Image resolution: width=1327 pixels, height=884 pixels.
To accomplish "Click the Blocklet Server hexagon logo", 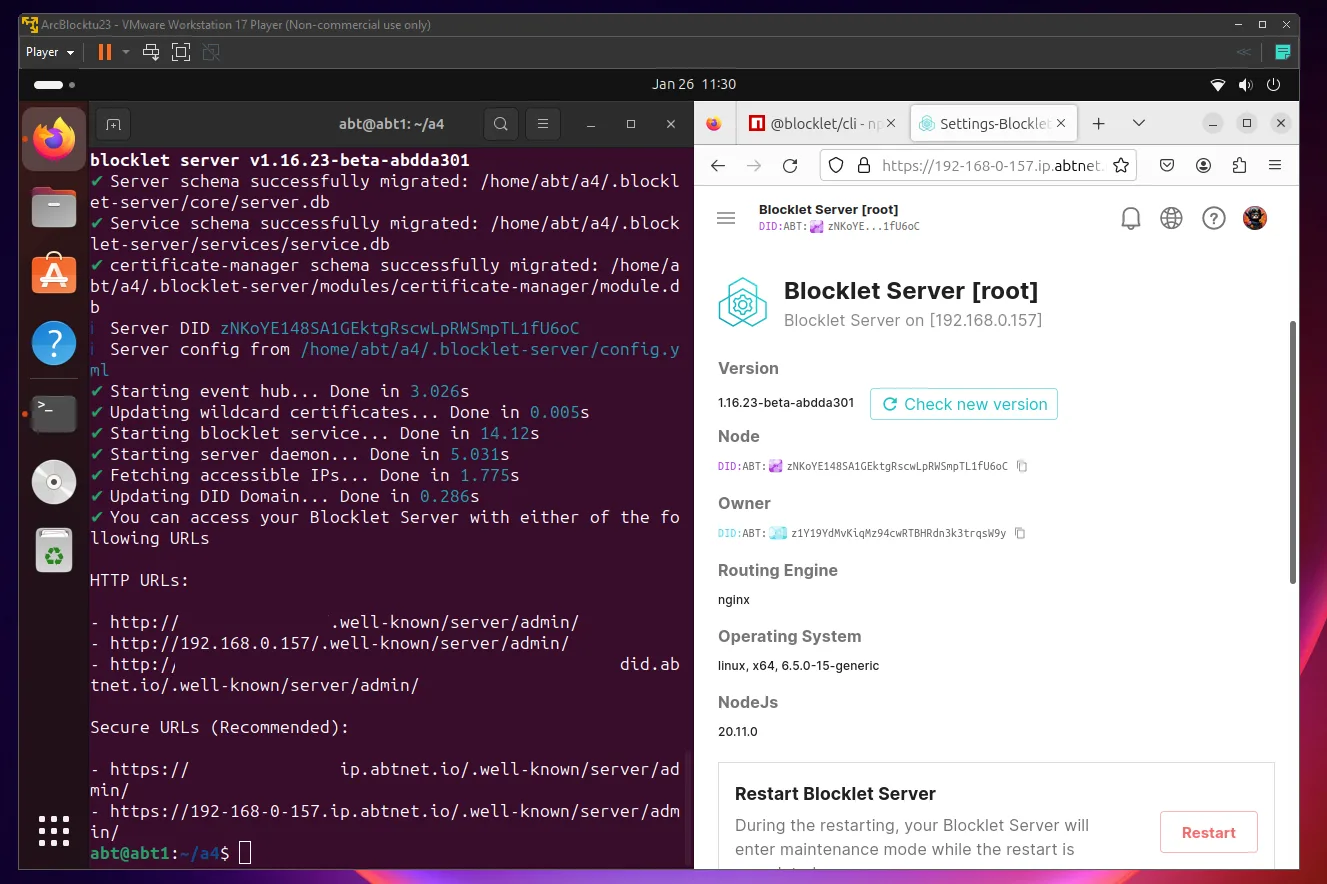I will coord(742,303).
